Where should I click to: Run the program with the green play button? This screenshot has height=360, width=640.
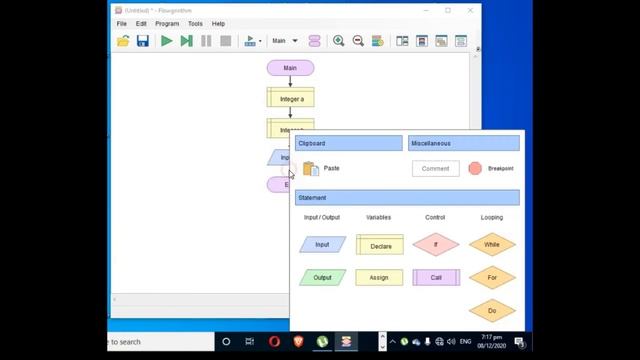(167, 41)
